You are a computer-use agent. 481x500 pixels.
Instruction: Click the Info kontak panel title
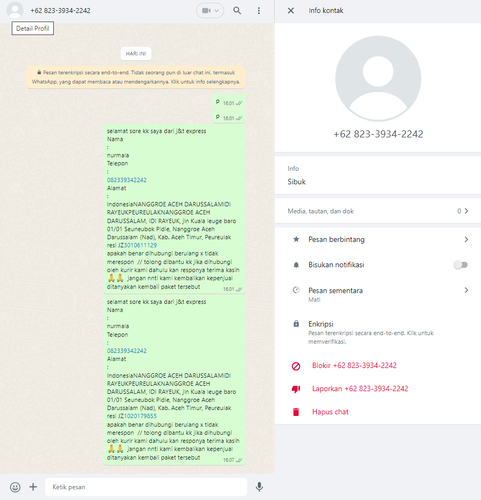tap(326, 11)
